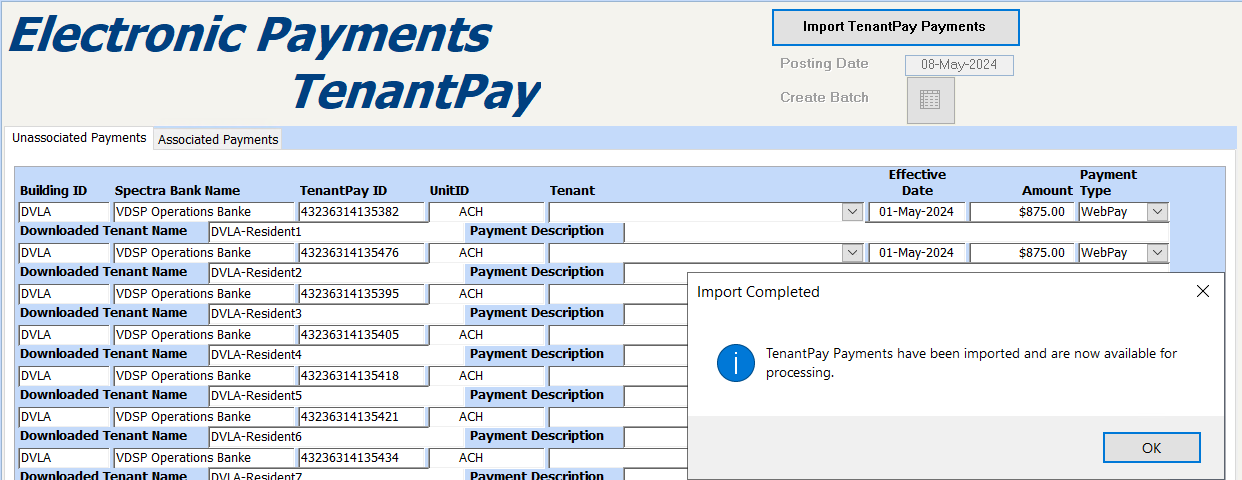Click the TenantPay ID column header
Image resolution: width=1242 pixels, height=480 pixels.
click(x=343, y=191)
